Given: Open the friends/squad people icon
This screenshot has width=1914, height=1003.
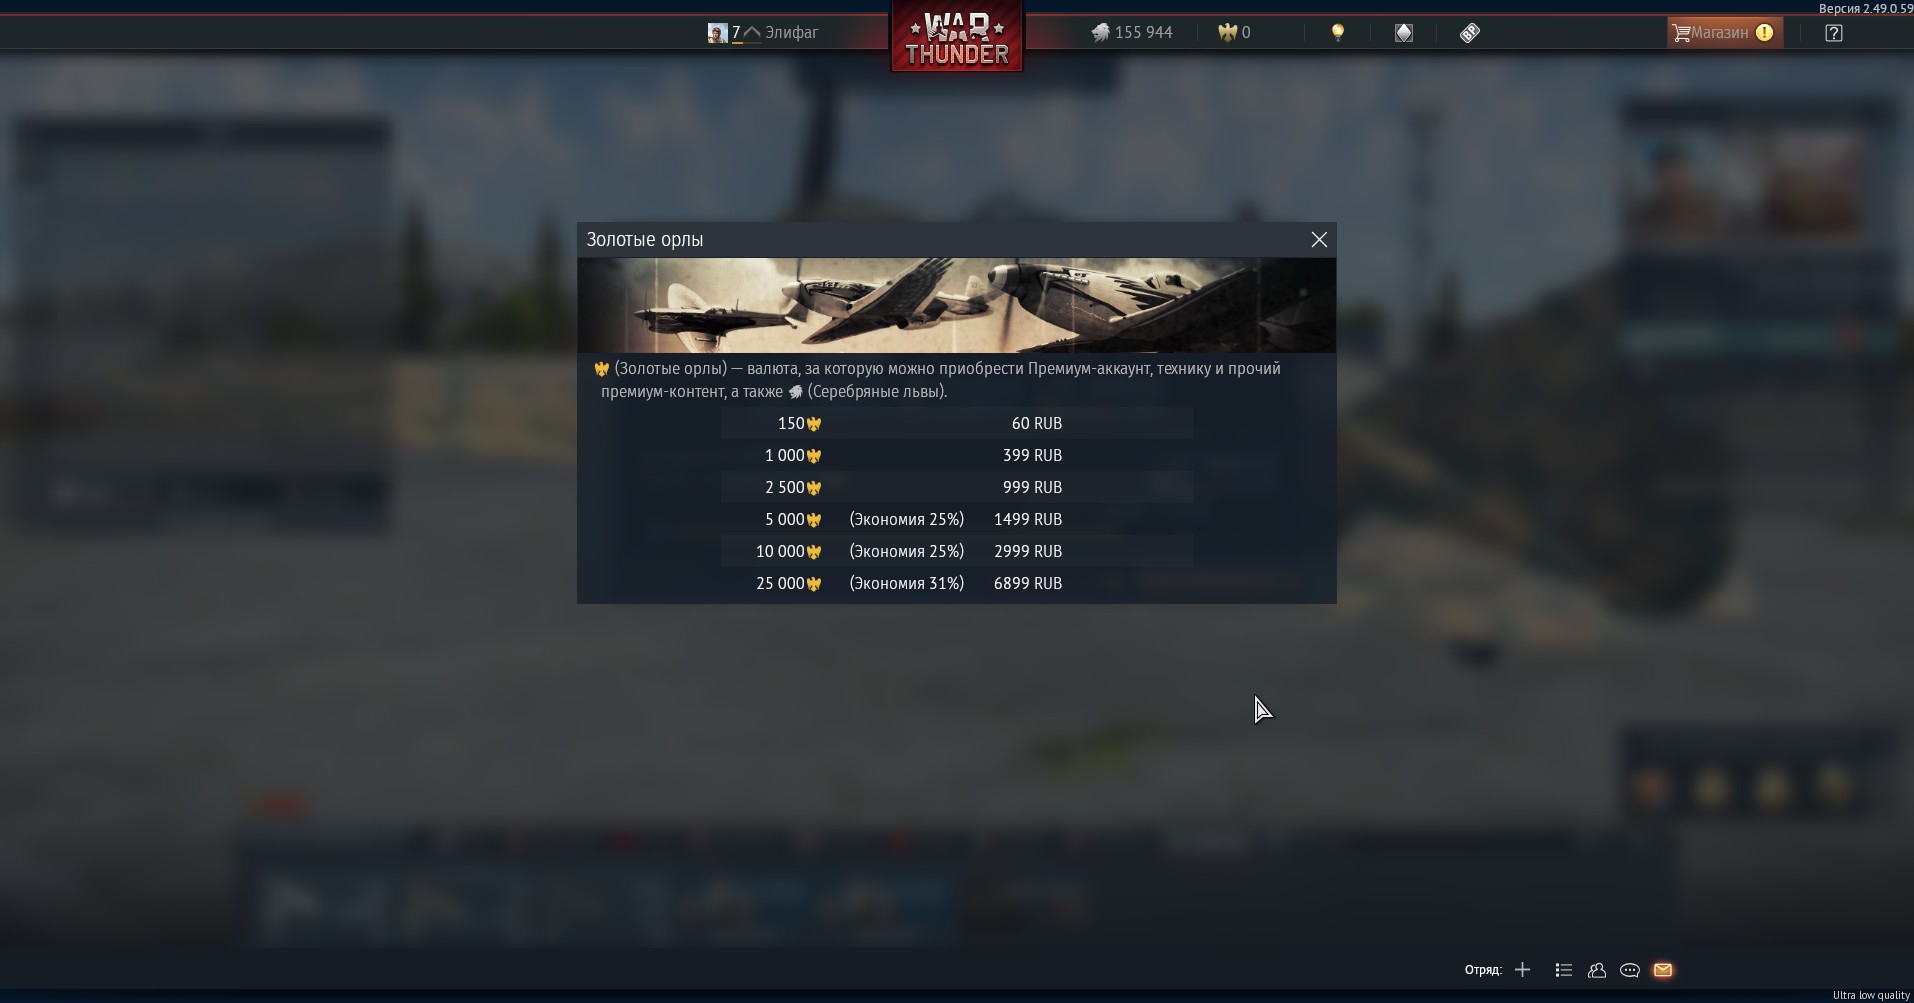Looking at the screenshot, I should (1597, 970).
